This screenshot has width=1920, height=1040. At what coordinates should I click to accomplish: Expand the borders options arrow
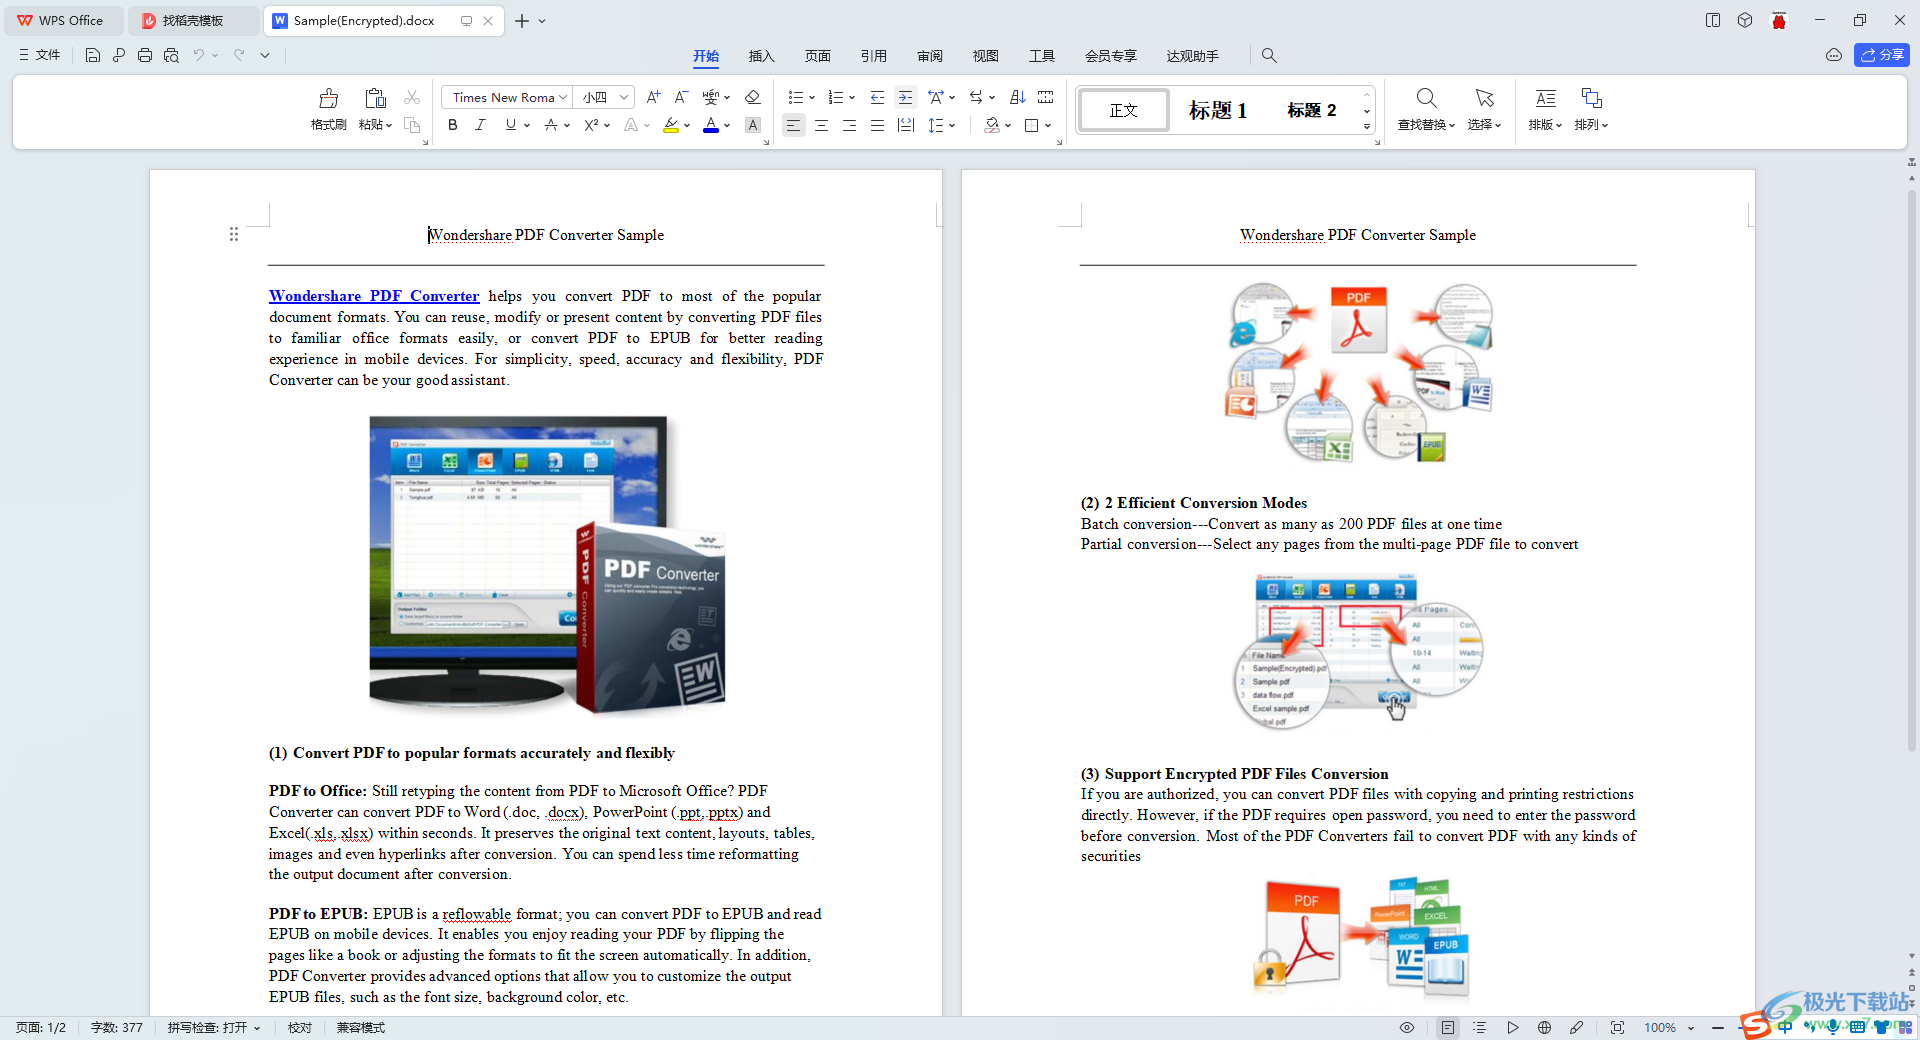click(x=1048, y=126)
